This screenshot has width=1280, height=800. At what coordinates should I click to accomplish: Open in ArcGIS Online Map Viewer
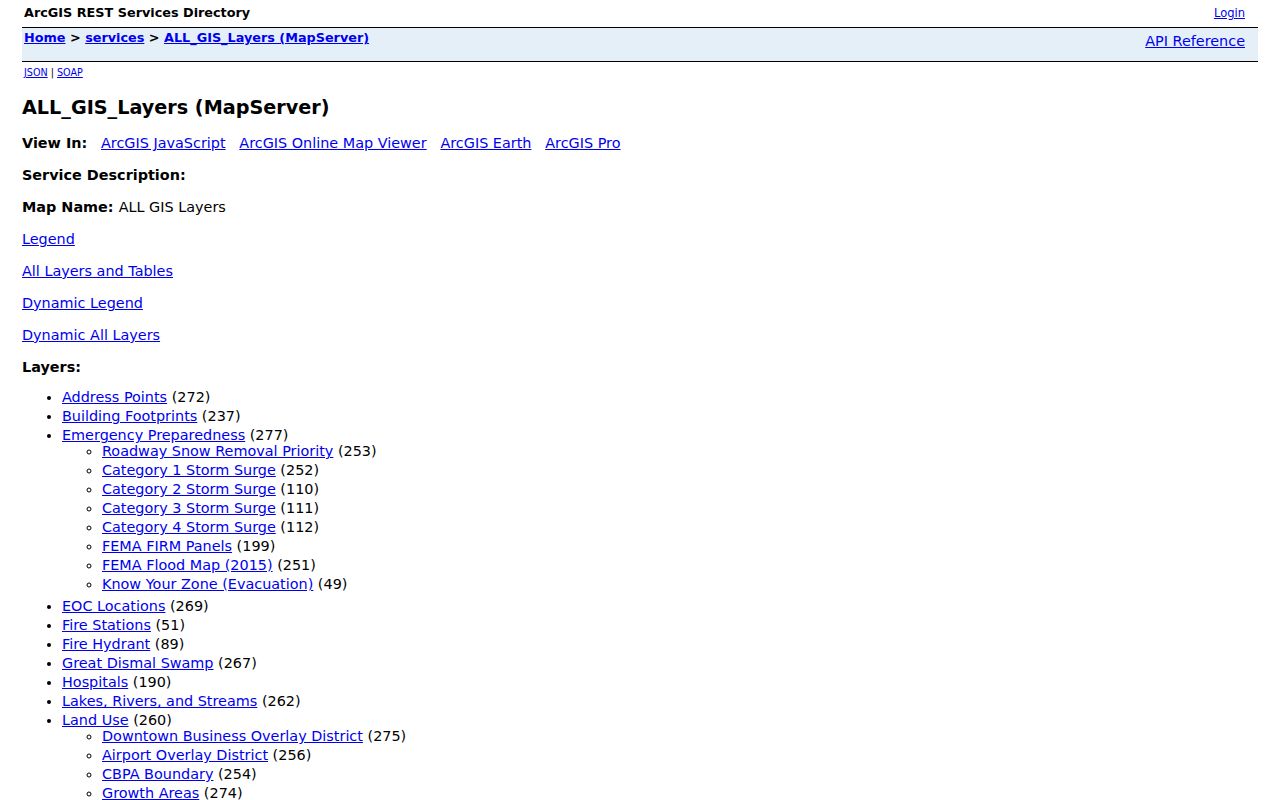pyautogui.click(x=333, y=143)
